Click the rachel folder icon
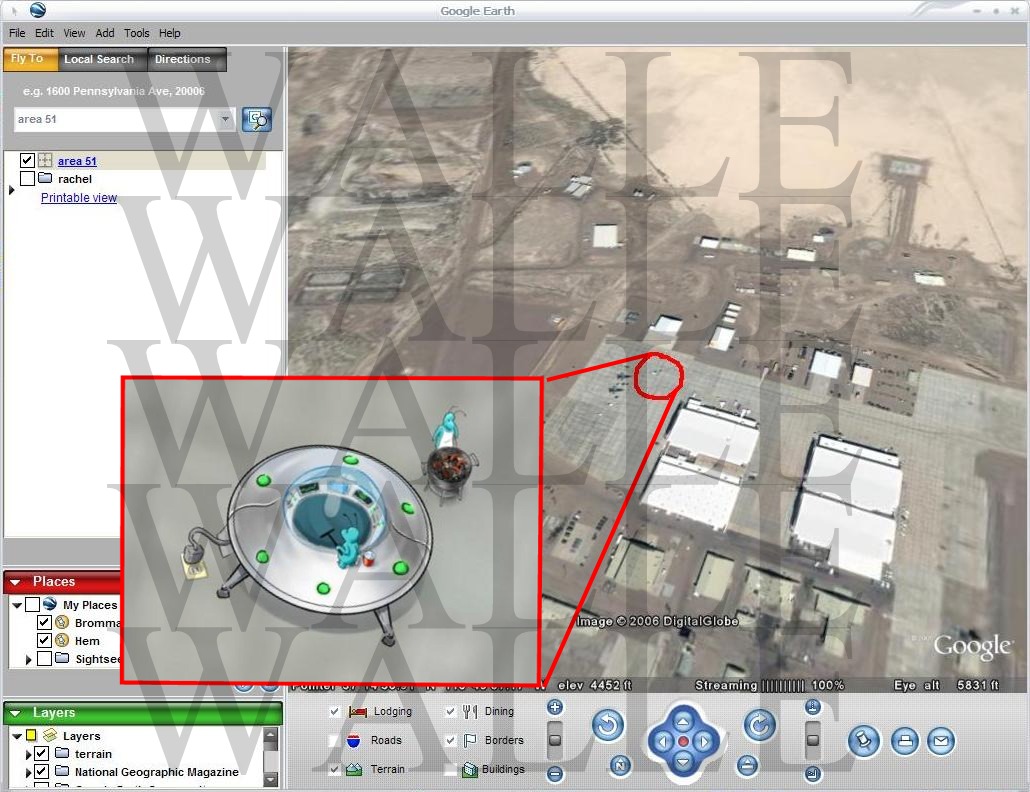The width and height of the screenshot is (1030, 792). [x=45, y=178]
